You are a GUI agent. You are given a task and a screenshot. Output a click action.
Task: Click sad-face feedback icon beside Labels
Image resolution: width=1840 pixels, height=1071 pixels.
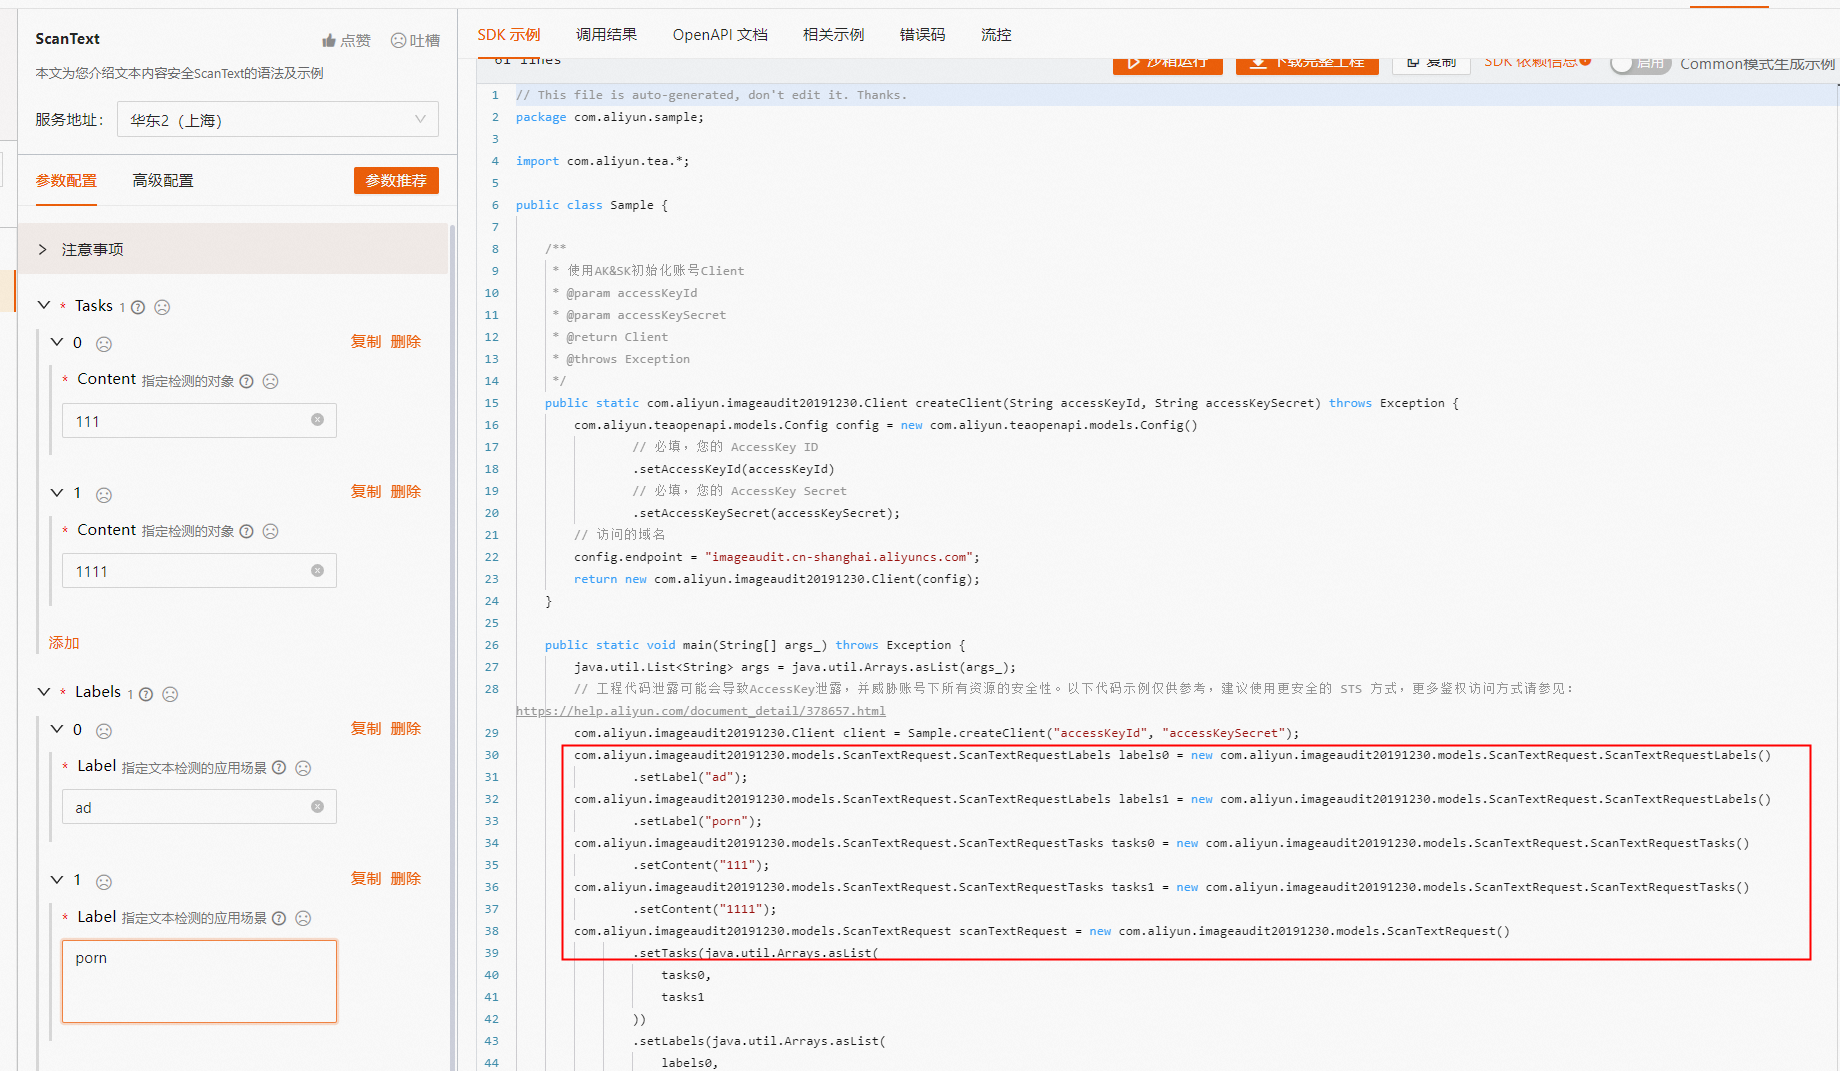pos(170,694)
